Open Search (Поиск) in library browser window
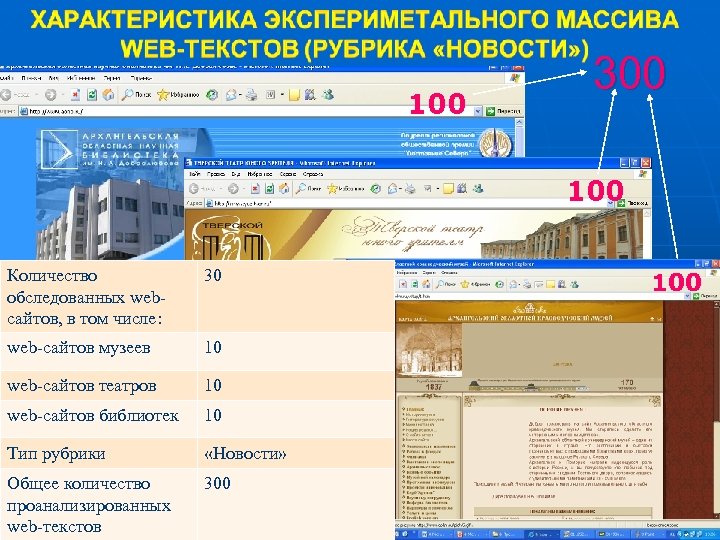This screenshot has width=720, height=540. tap(136, 95)
